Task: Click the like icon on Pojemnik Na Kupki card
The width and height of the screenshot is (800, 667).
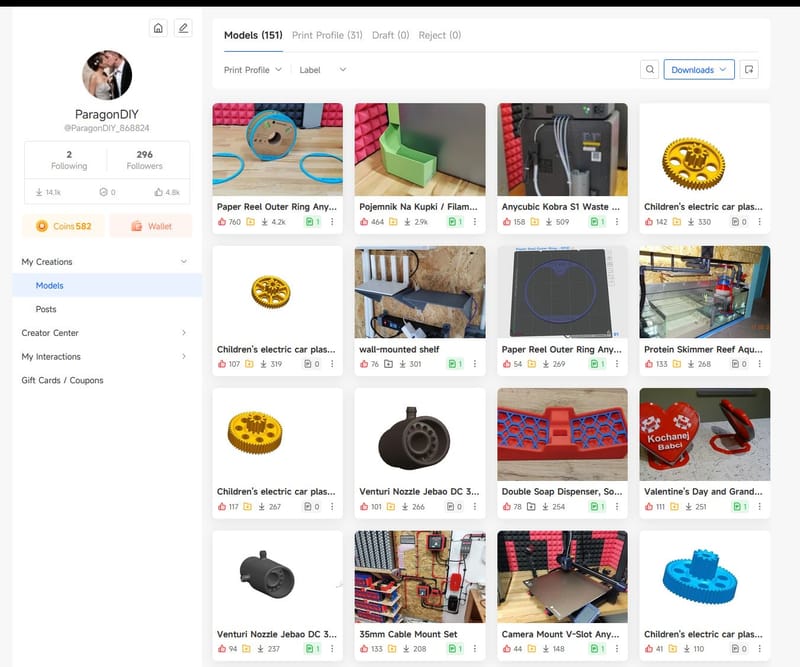Action: coord(364,222)
